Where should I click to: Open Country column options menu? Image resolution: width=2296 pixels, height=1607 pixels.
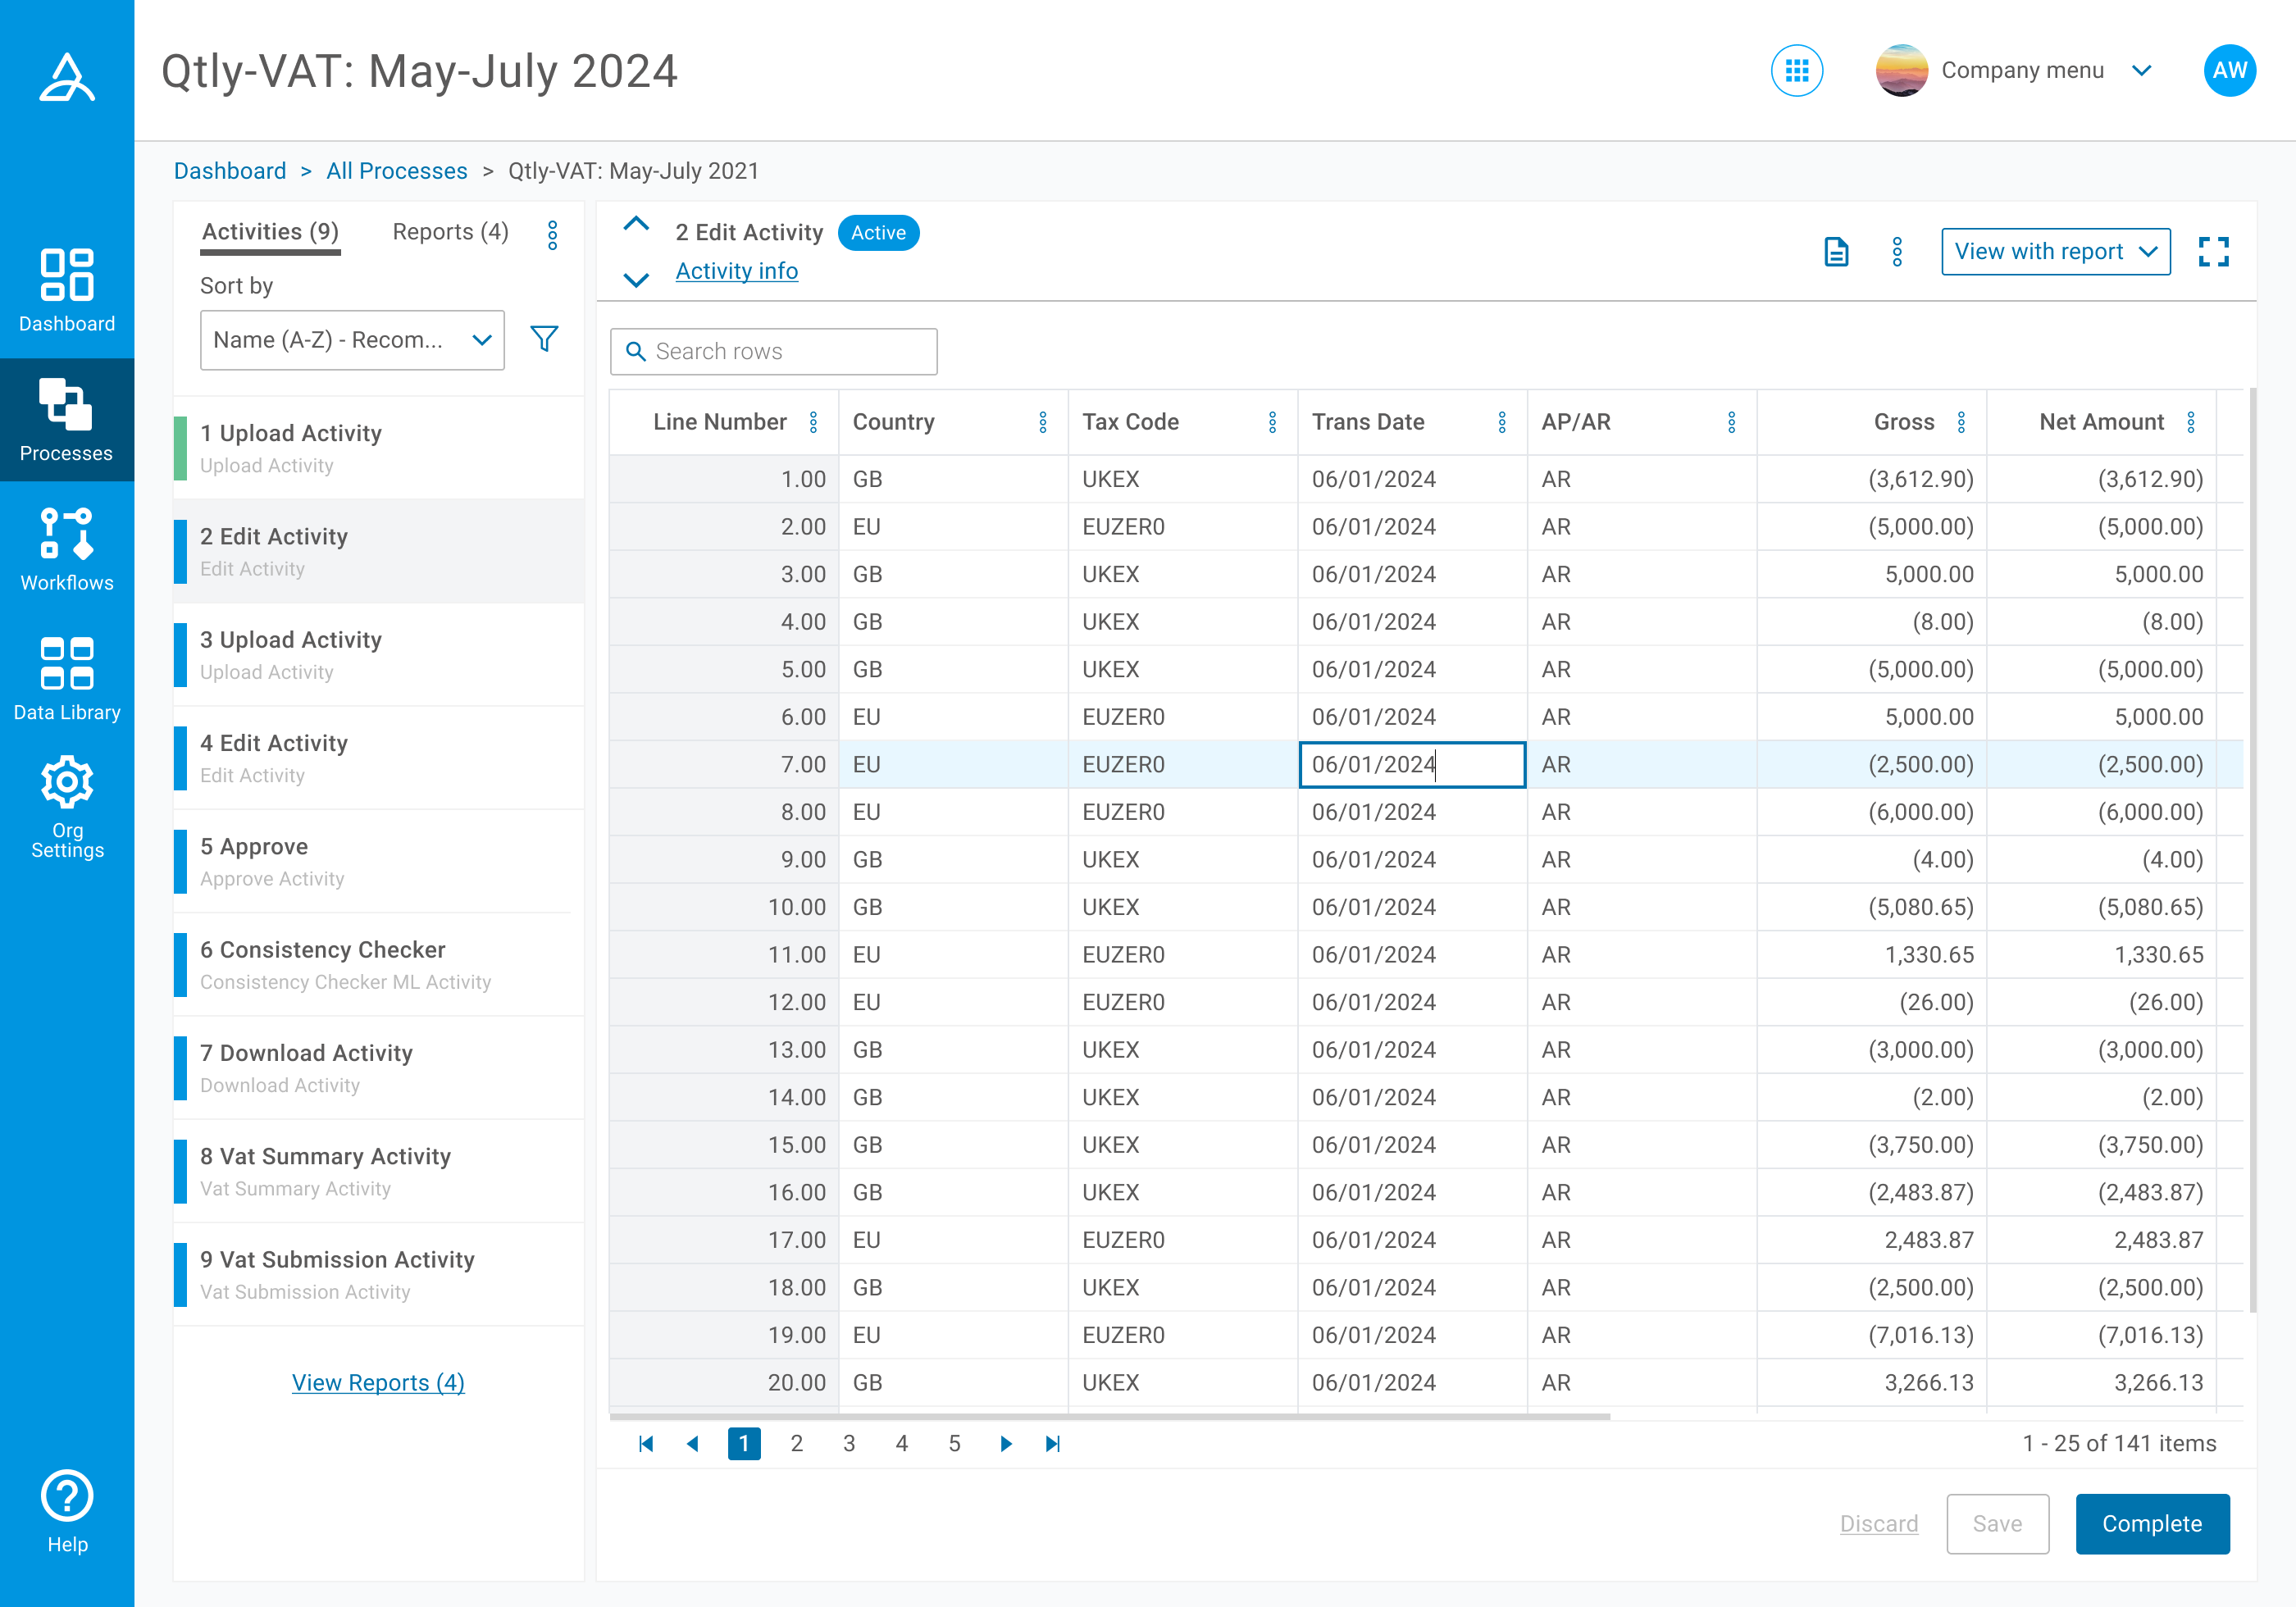coord(1043,422)
